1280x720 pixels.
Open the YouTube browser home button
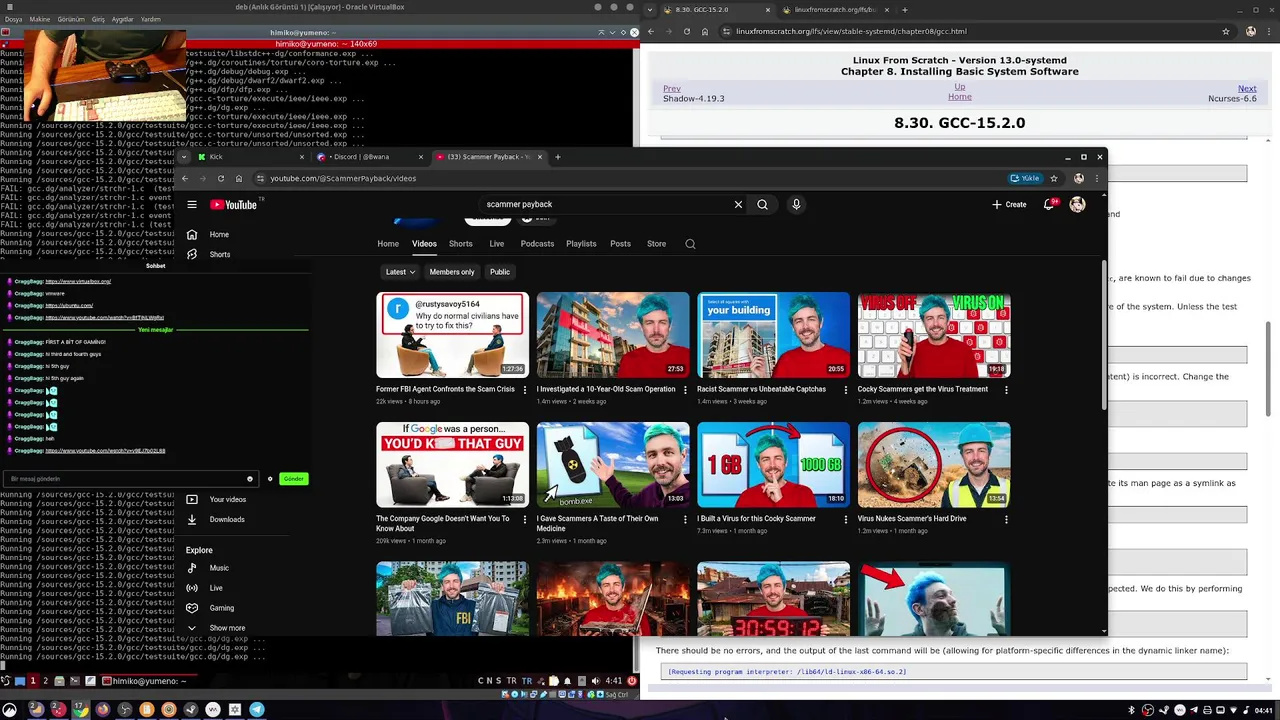(x=239, y=178)
